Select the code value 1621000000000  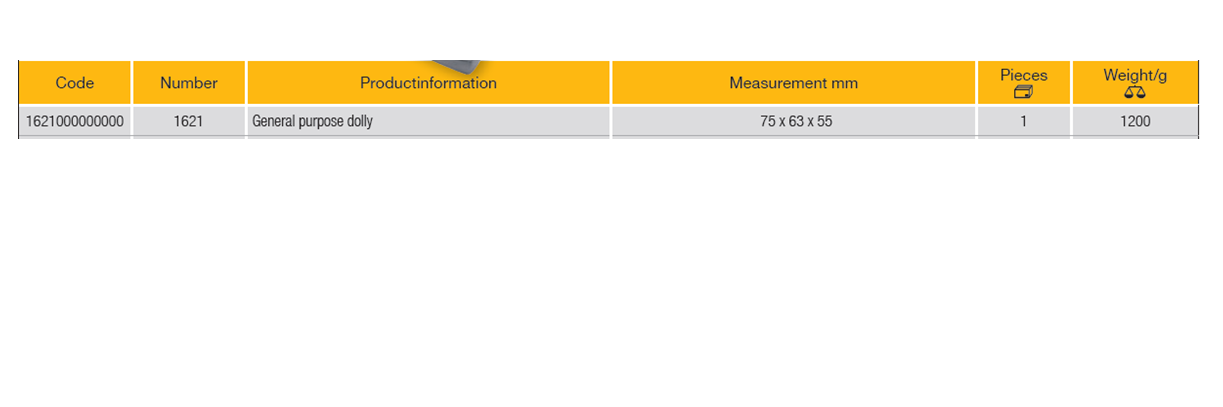(x=75, y=122)
